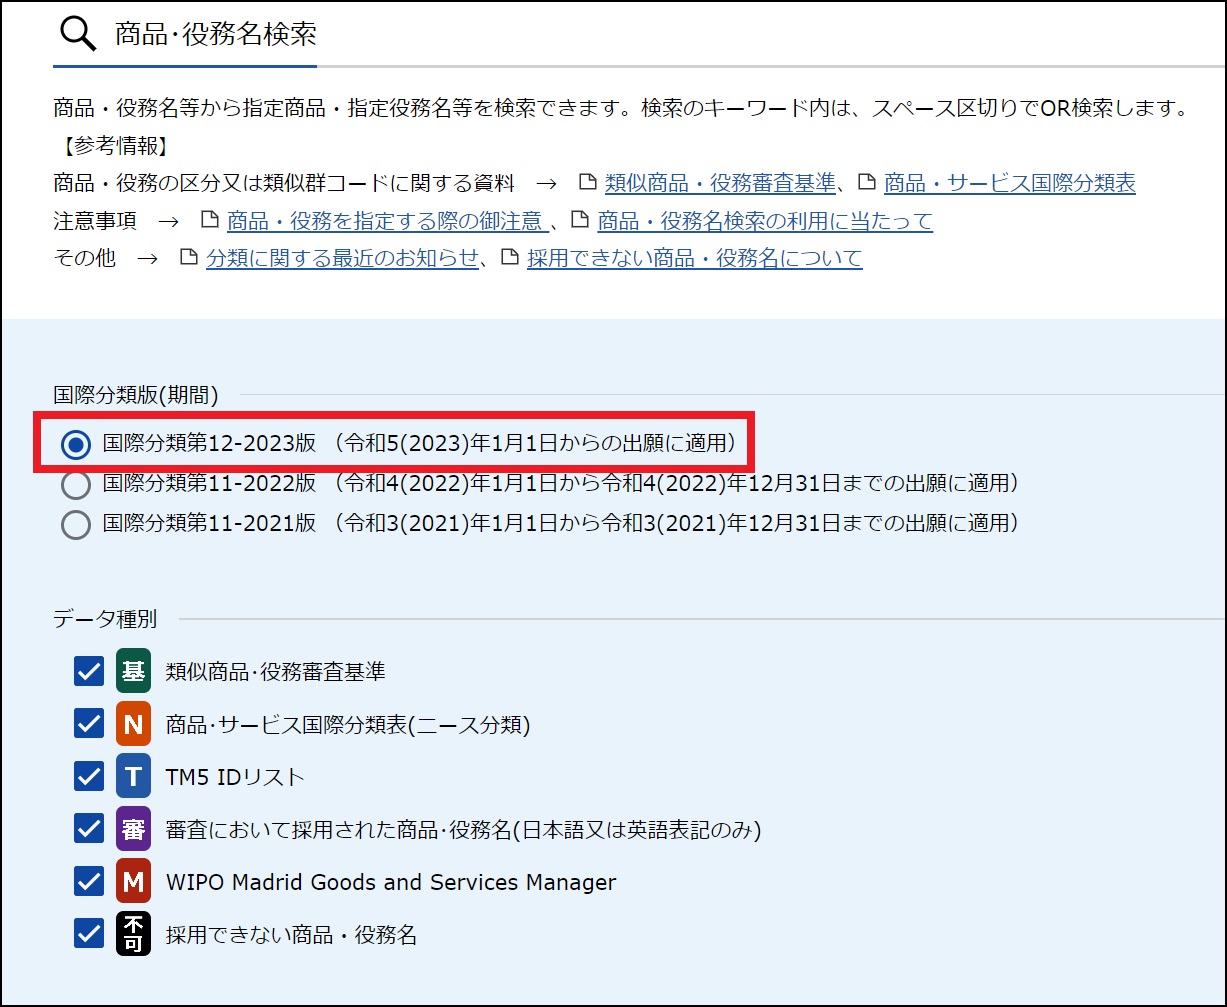This screenshot has height=1007, width=1227.
Task: Toggle the TM5 IDリスト checkbox
Action: tap(89, 776)
